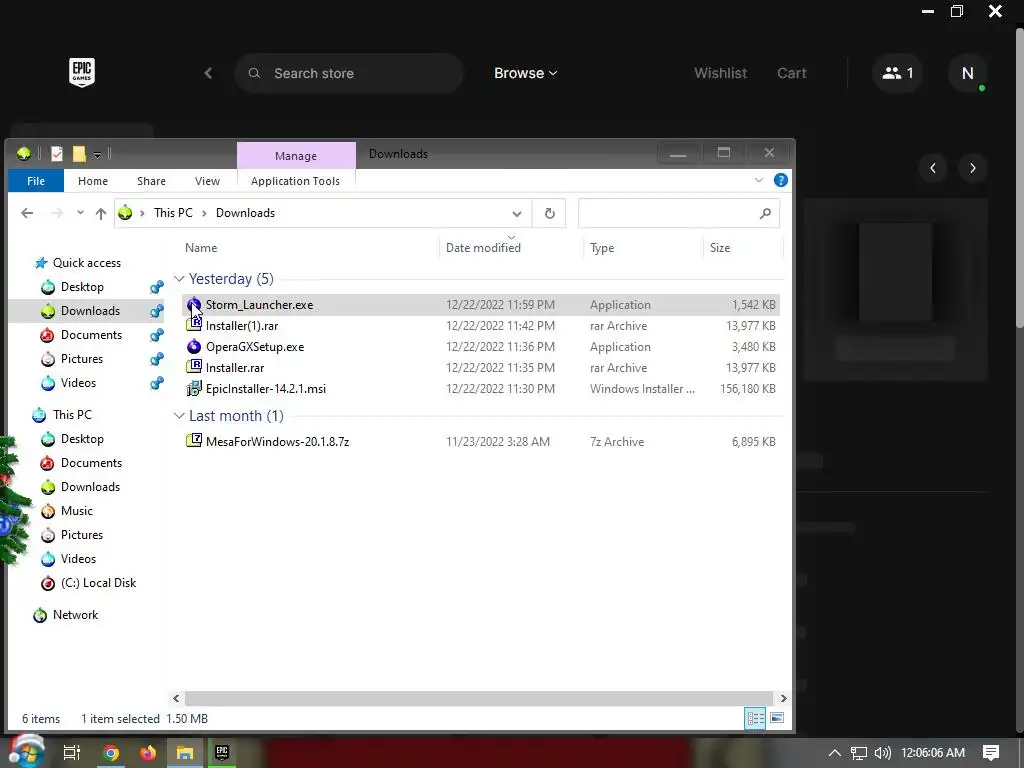The image size is (1024, 768).
Task: Select Installer(1).rar file
Action: [x=480, y=326]
